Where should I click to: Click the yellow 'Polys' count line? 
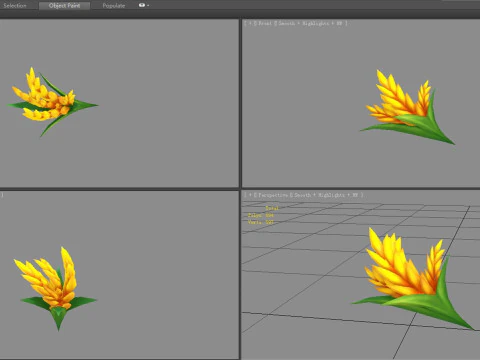261,215
